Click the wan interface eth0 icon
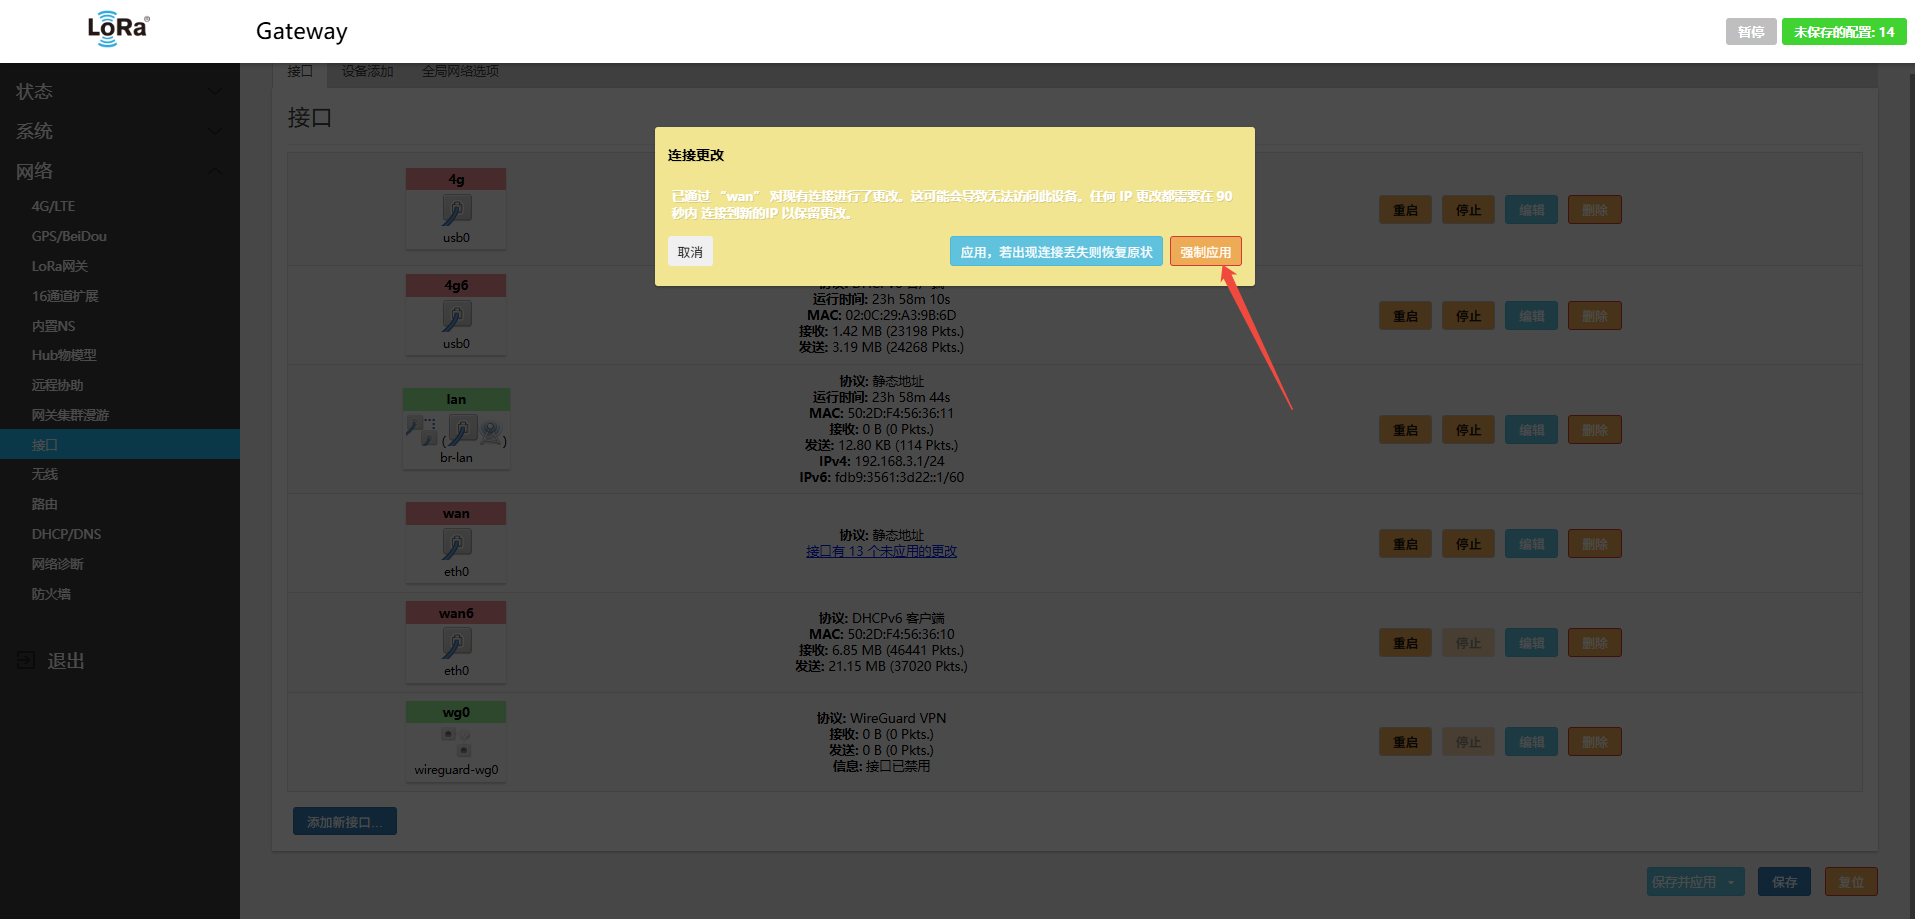1915x919 pixels. pos(456,544)
